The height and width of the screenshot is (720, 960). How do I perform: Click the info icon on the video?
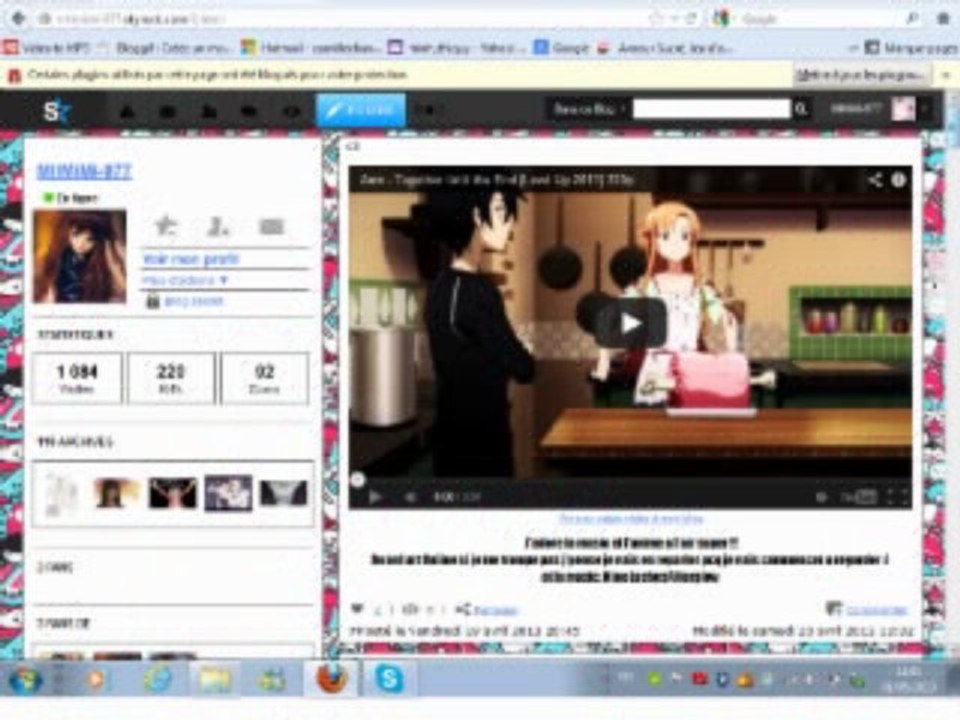pos(898,179)
